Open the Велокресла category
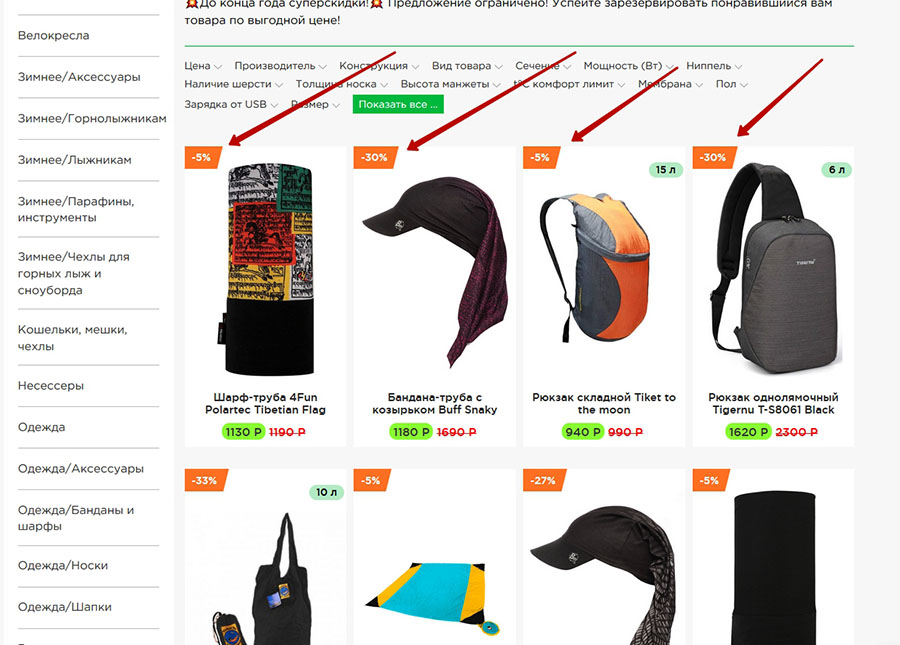 coord(53,36)
